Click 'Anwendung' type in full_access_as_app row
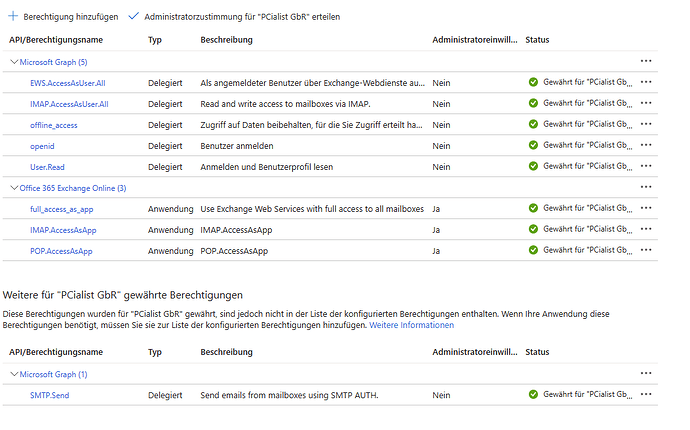The image size is (690, 430). pos(171,209)
